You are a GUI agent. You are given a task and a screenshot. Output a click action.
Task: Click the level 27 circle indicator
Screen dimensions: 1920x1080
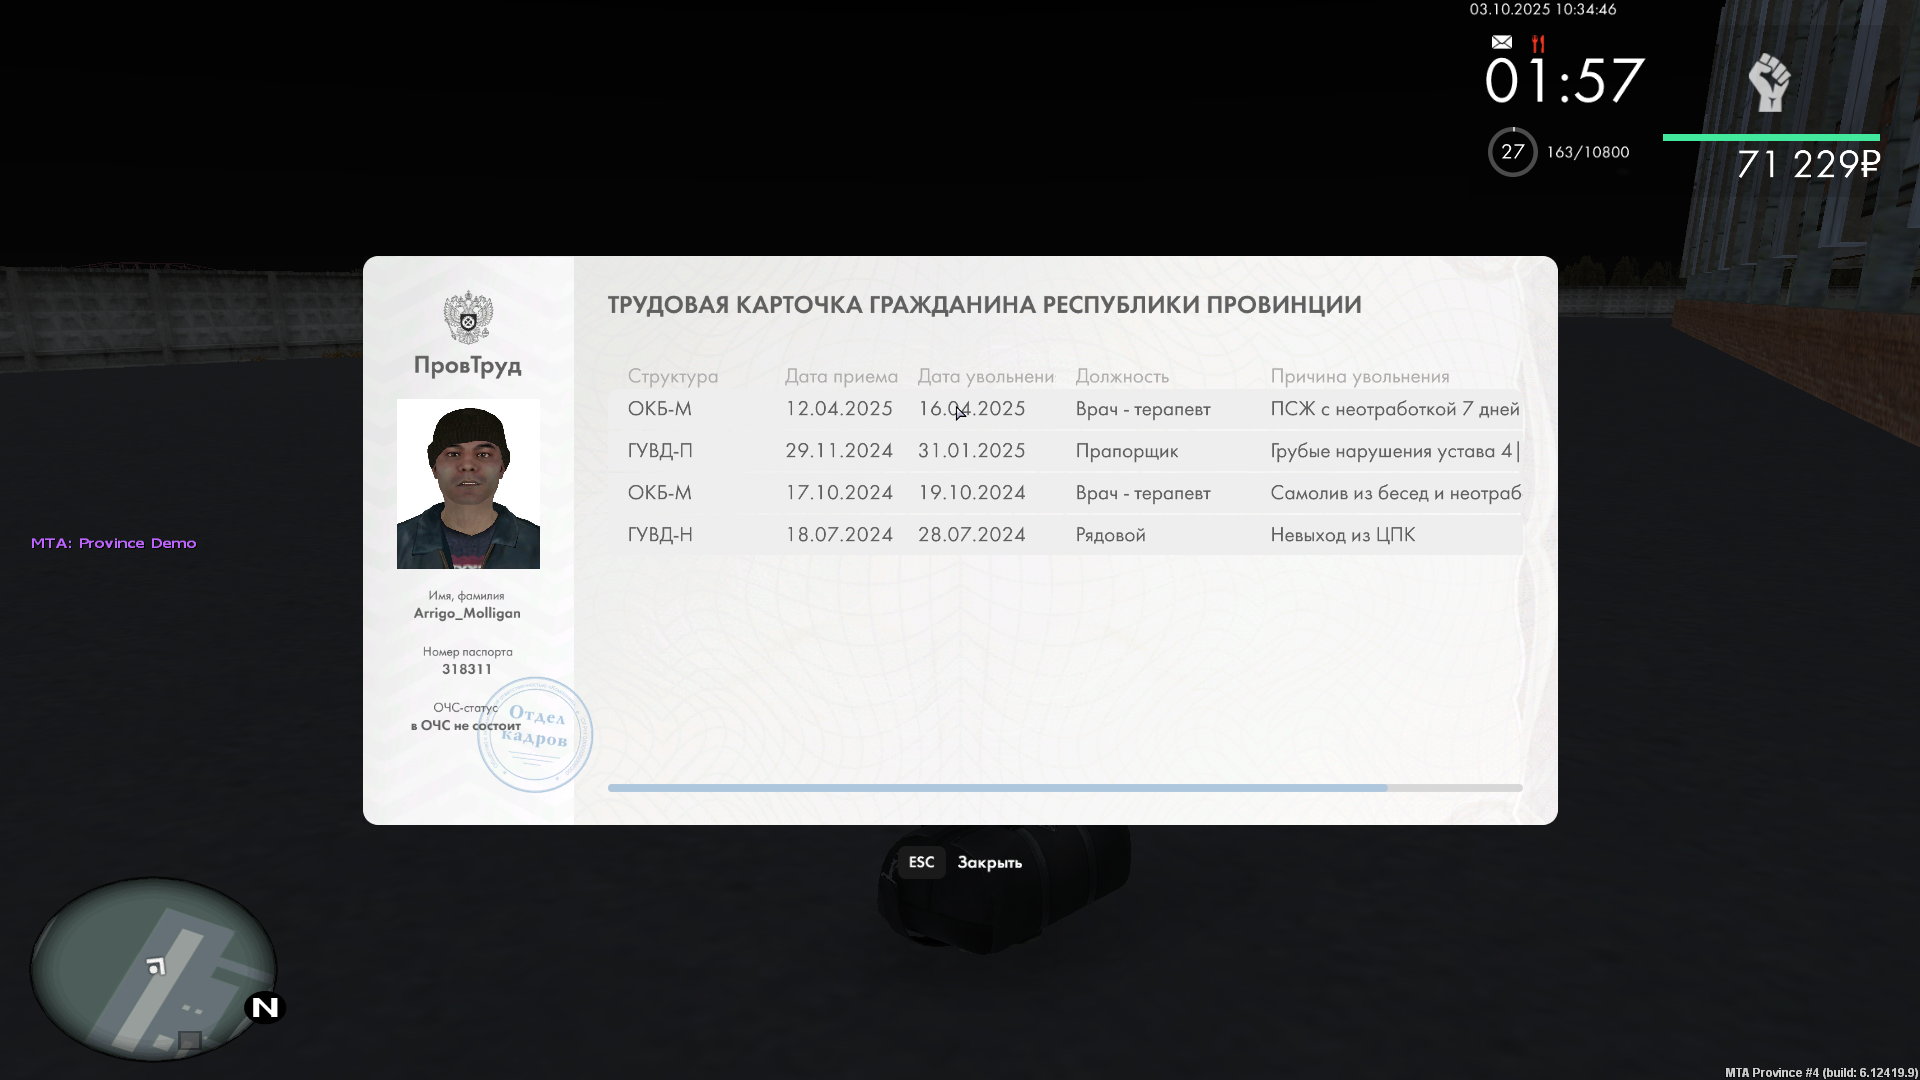pyautogui.click(x=1512, y=152)
